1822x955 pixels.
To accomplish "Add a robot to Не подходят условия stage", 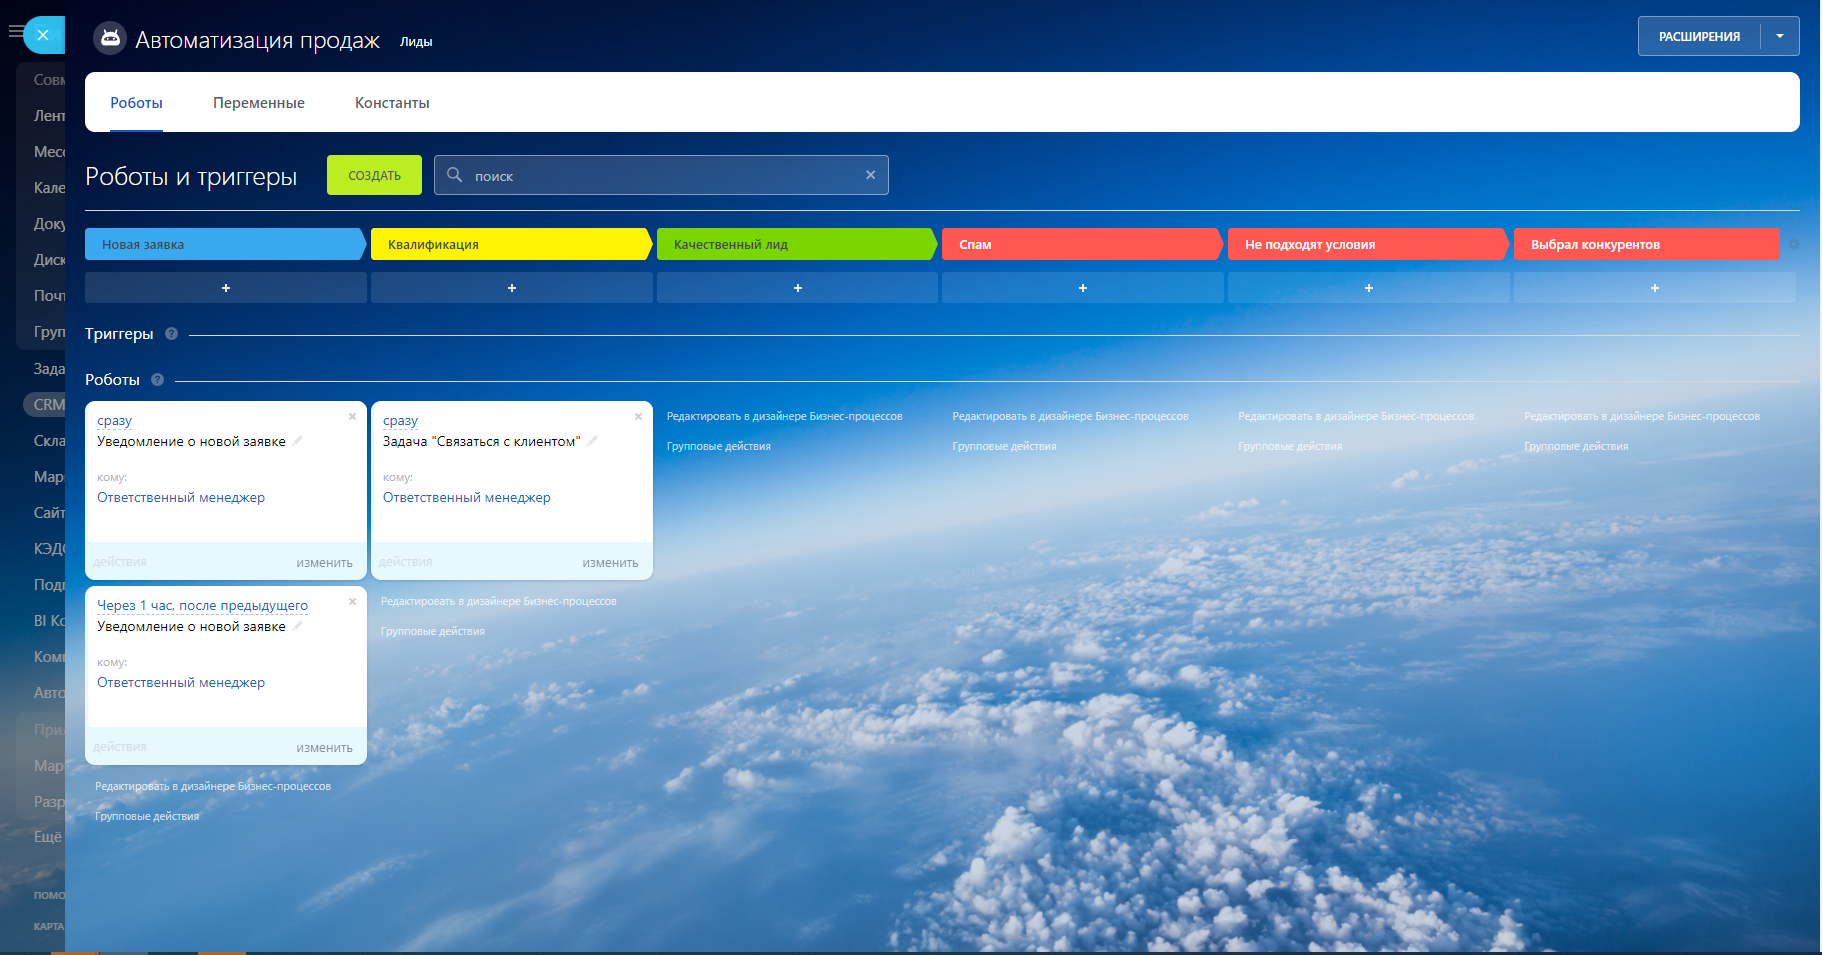I will (1369, 288).
